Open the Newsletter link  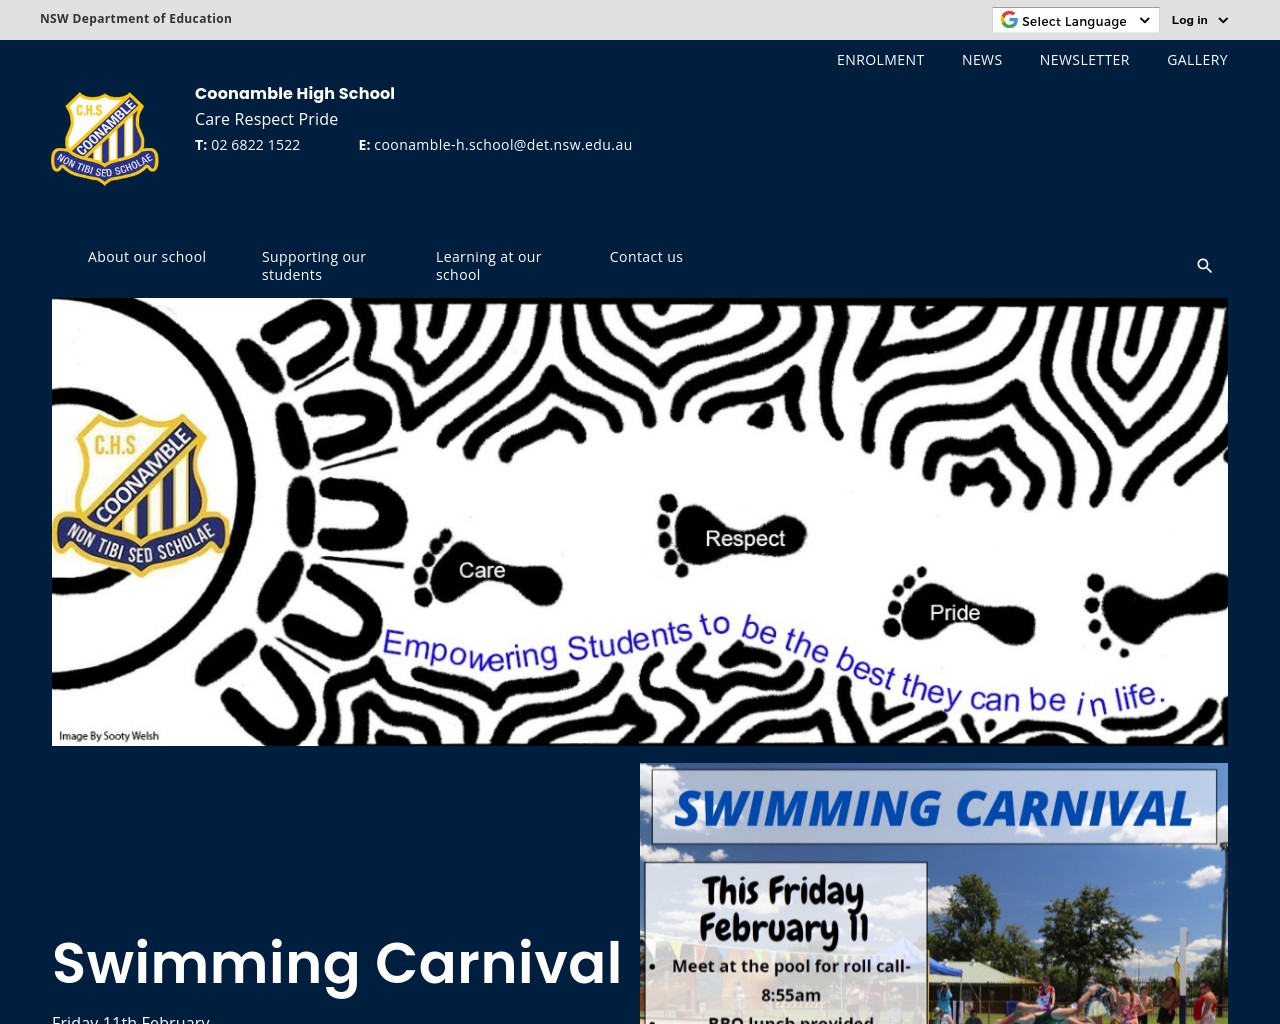click(x=1084, y=60)
